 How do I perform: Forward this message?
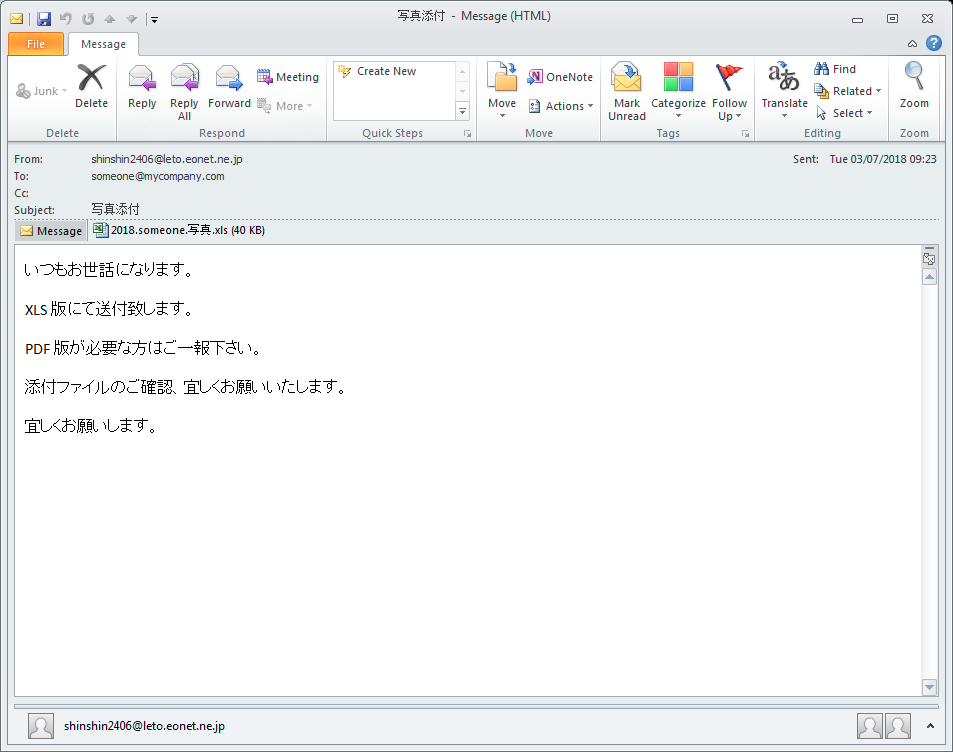pyautogui.click(x=229, y=86)
